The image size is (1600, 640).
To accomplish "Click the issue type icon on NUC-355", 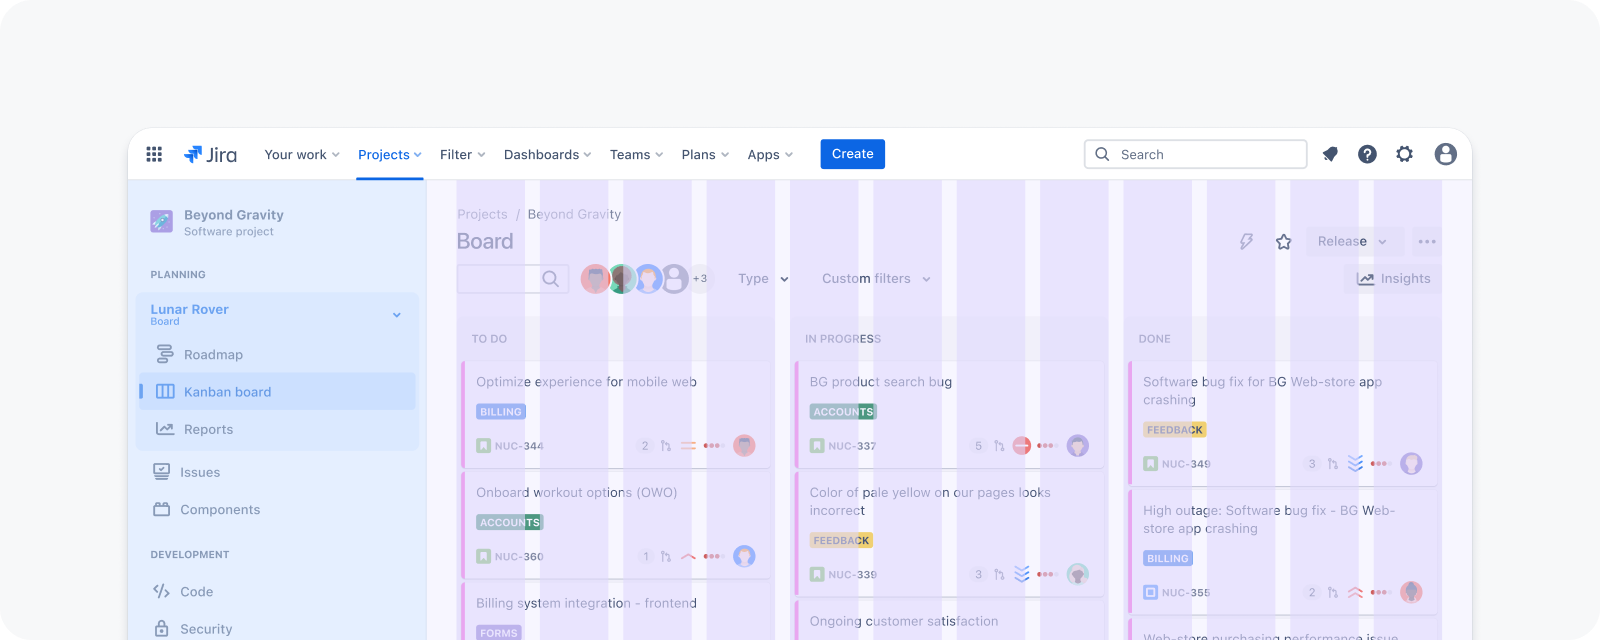I will [1151, 592].
